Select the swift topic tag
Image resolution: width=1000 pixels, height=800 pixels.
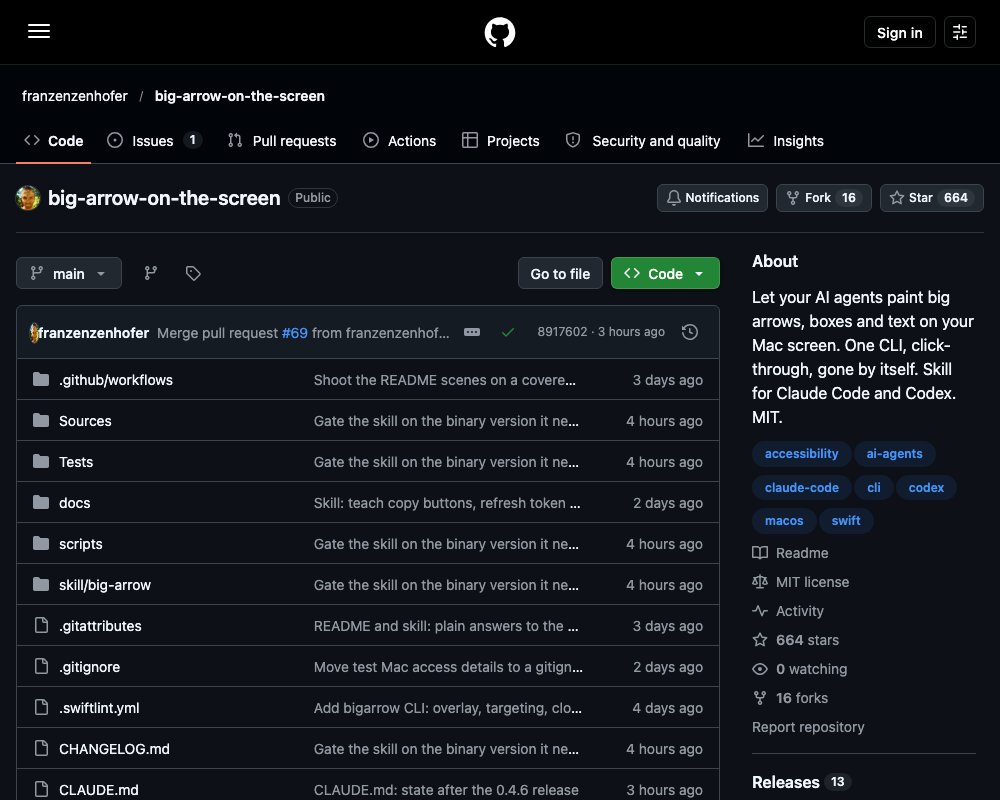click(x=846, y=521)
